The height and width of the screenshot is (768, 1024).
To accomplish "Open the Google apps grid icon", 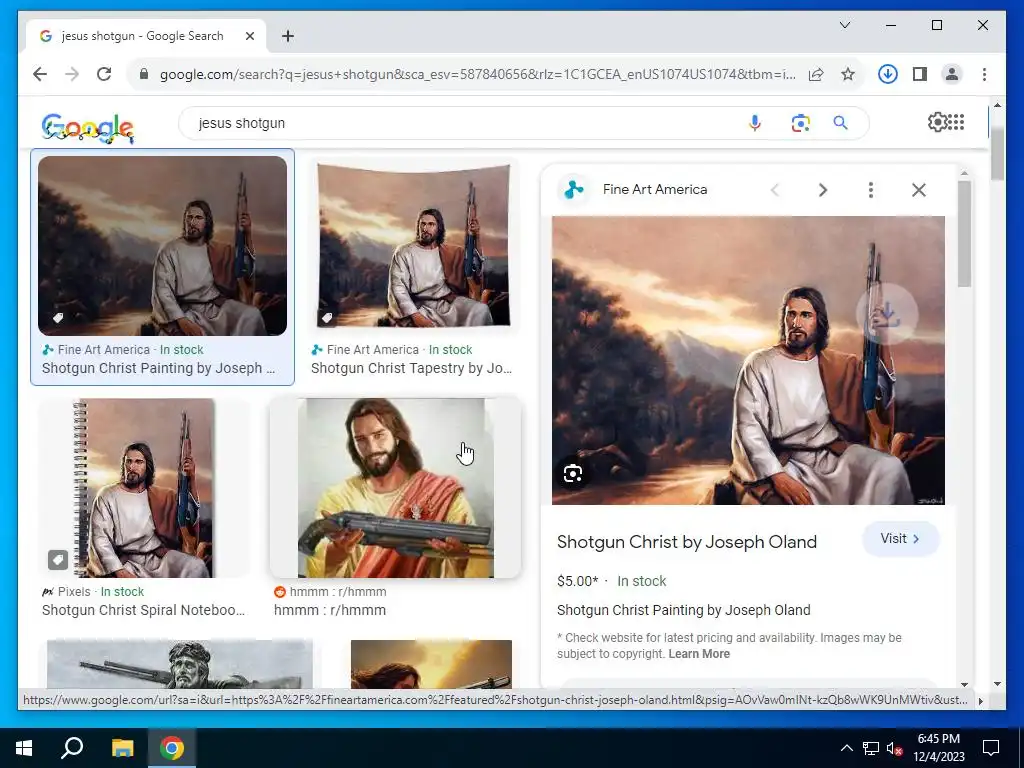I will tap(956, 122).
